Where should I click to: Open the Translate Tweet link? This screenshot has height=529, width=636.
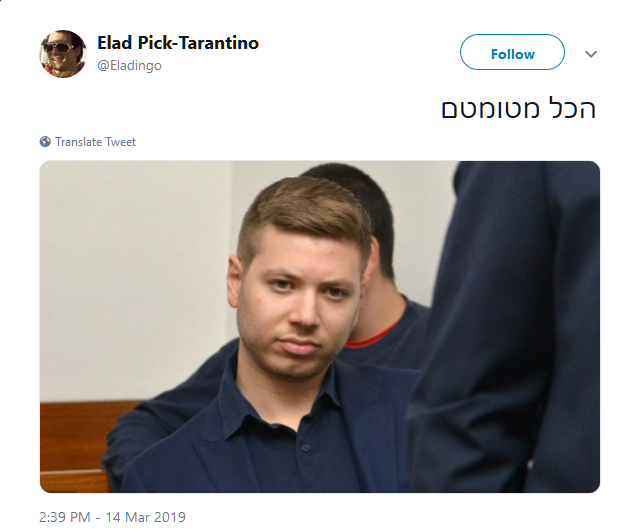click(x=95, y=142)
